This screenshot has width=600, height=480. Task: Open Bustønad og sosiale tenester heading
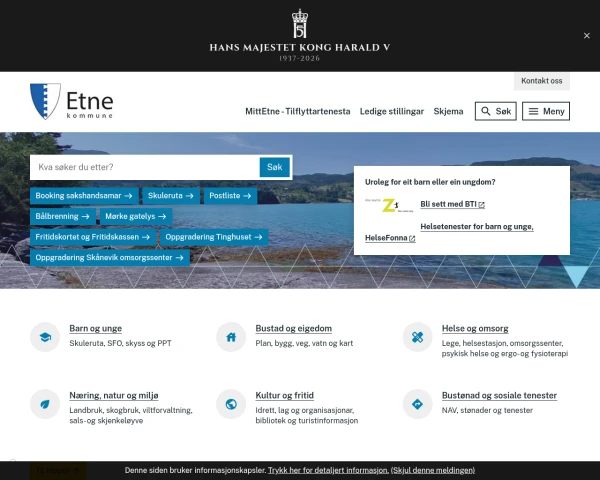tap(499, 395)
